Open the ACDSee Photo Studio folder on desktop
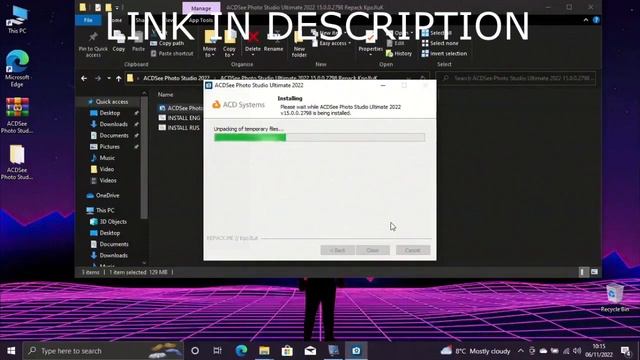The height and width of the screenshot is (360, 640). (17, 162)
